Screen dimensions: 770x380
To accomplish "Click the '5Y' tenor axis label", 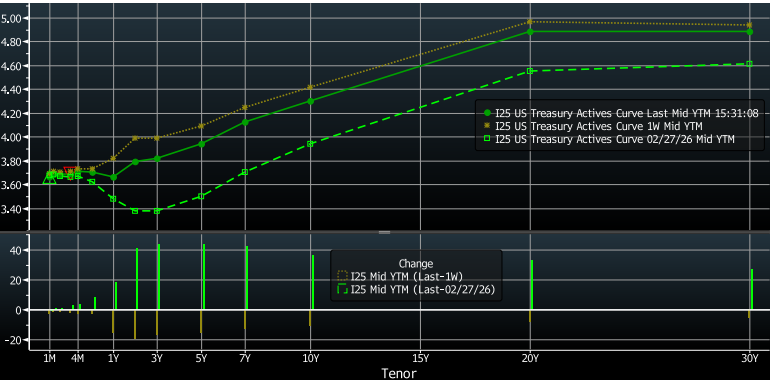I will 201,358.
